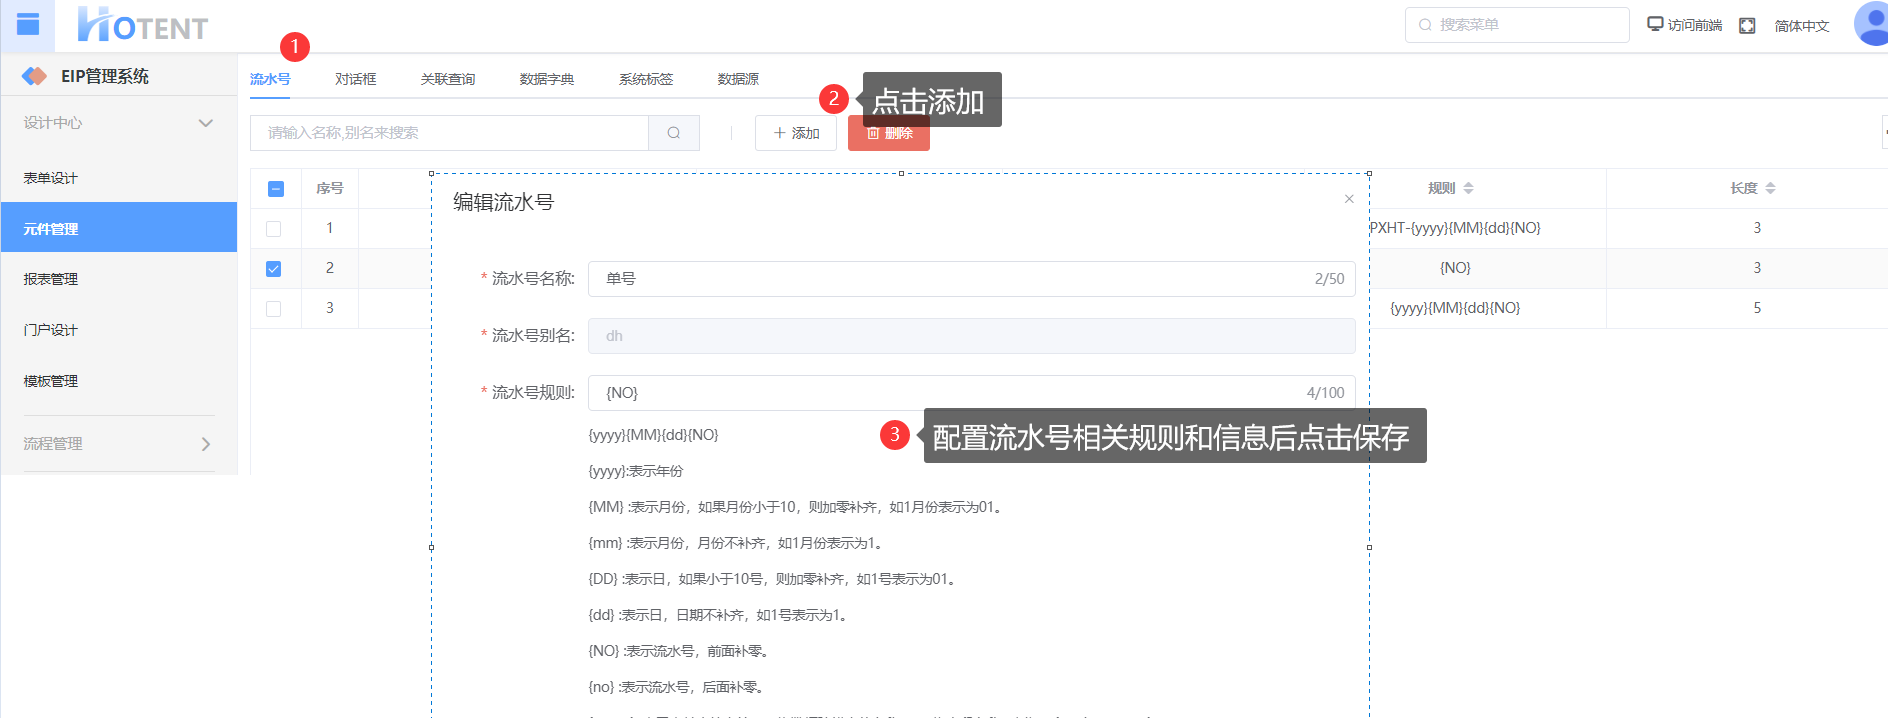Click the EIP管理系统 logo icon
Viewport: 1888px width, 718px height.
[35, 76]
